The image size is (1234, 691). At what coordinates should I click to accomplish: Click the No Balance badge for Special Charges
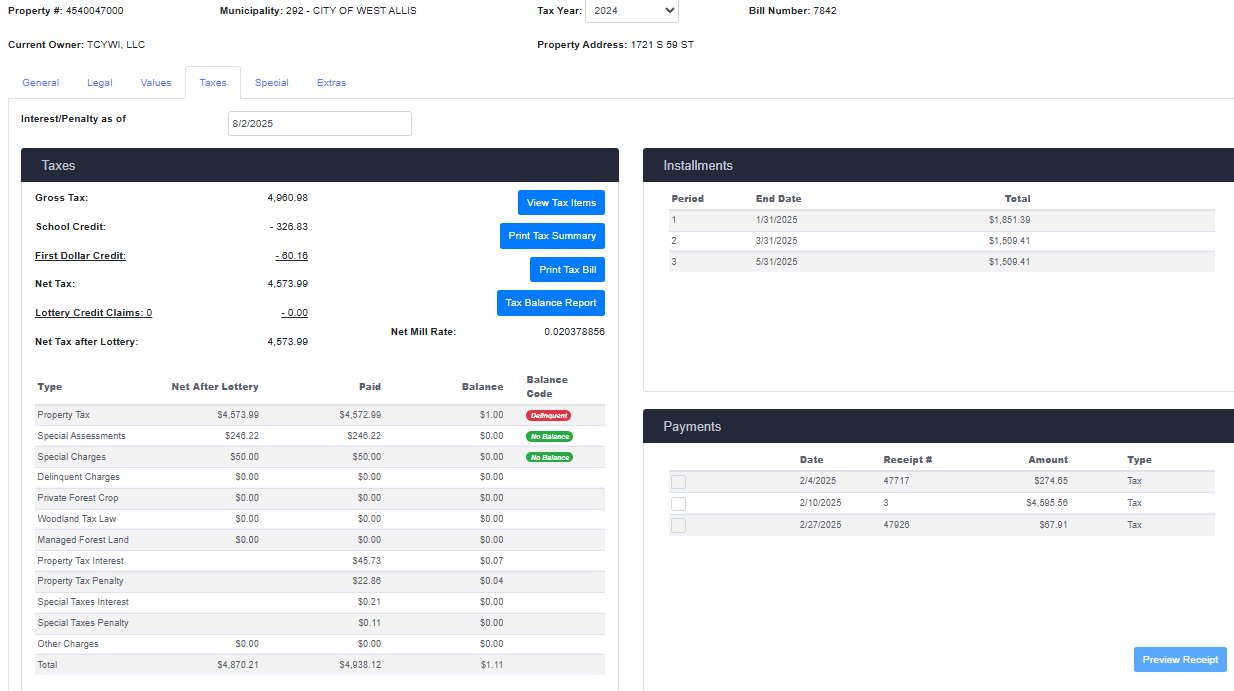click(x=549, y=458)
